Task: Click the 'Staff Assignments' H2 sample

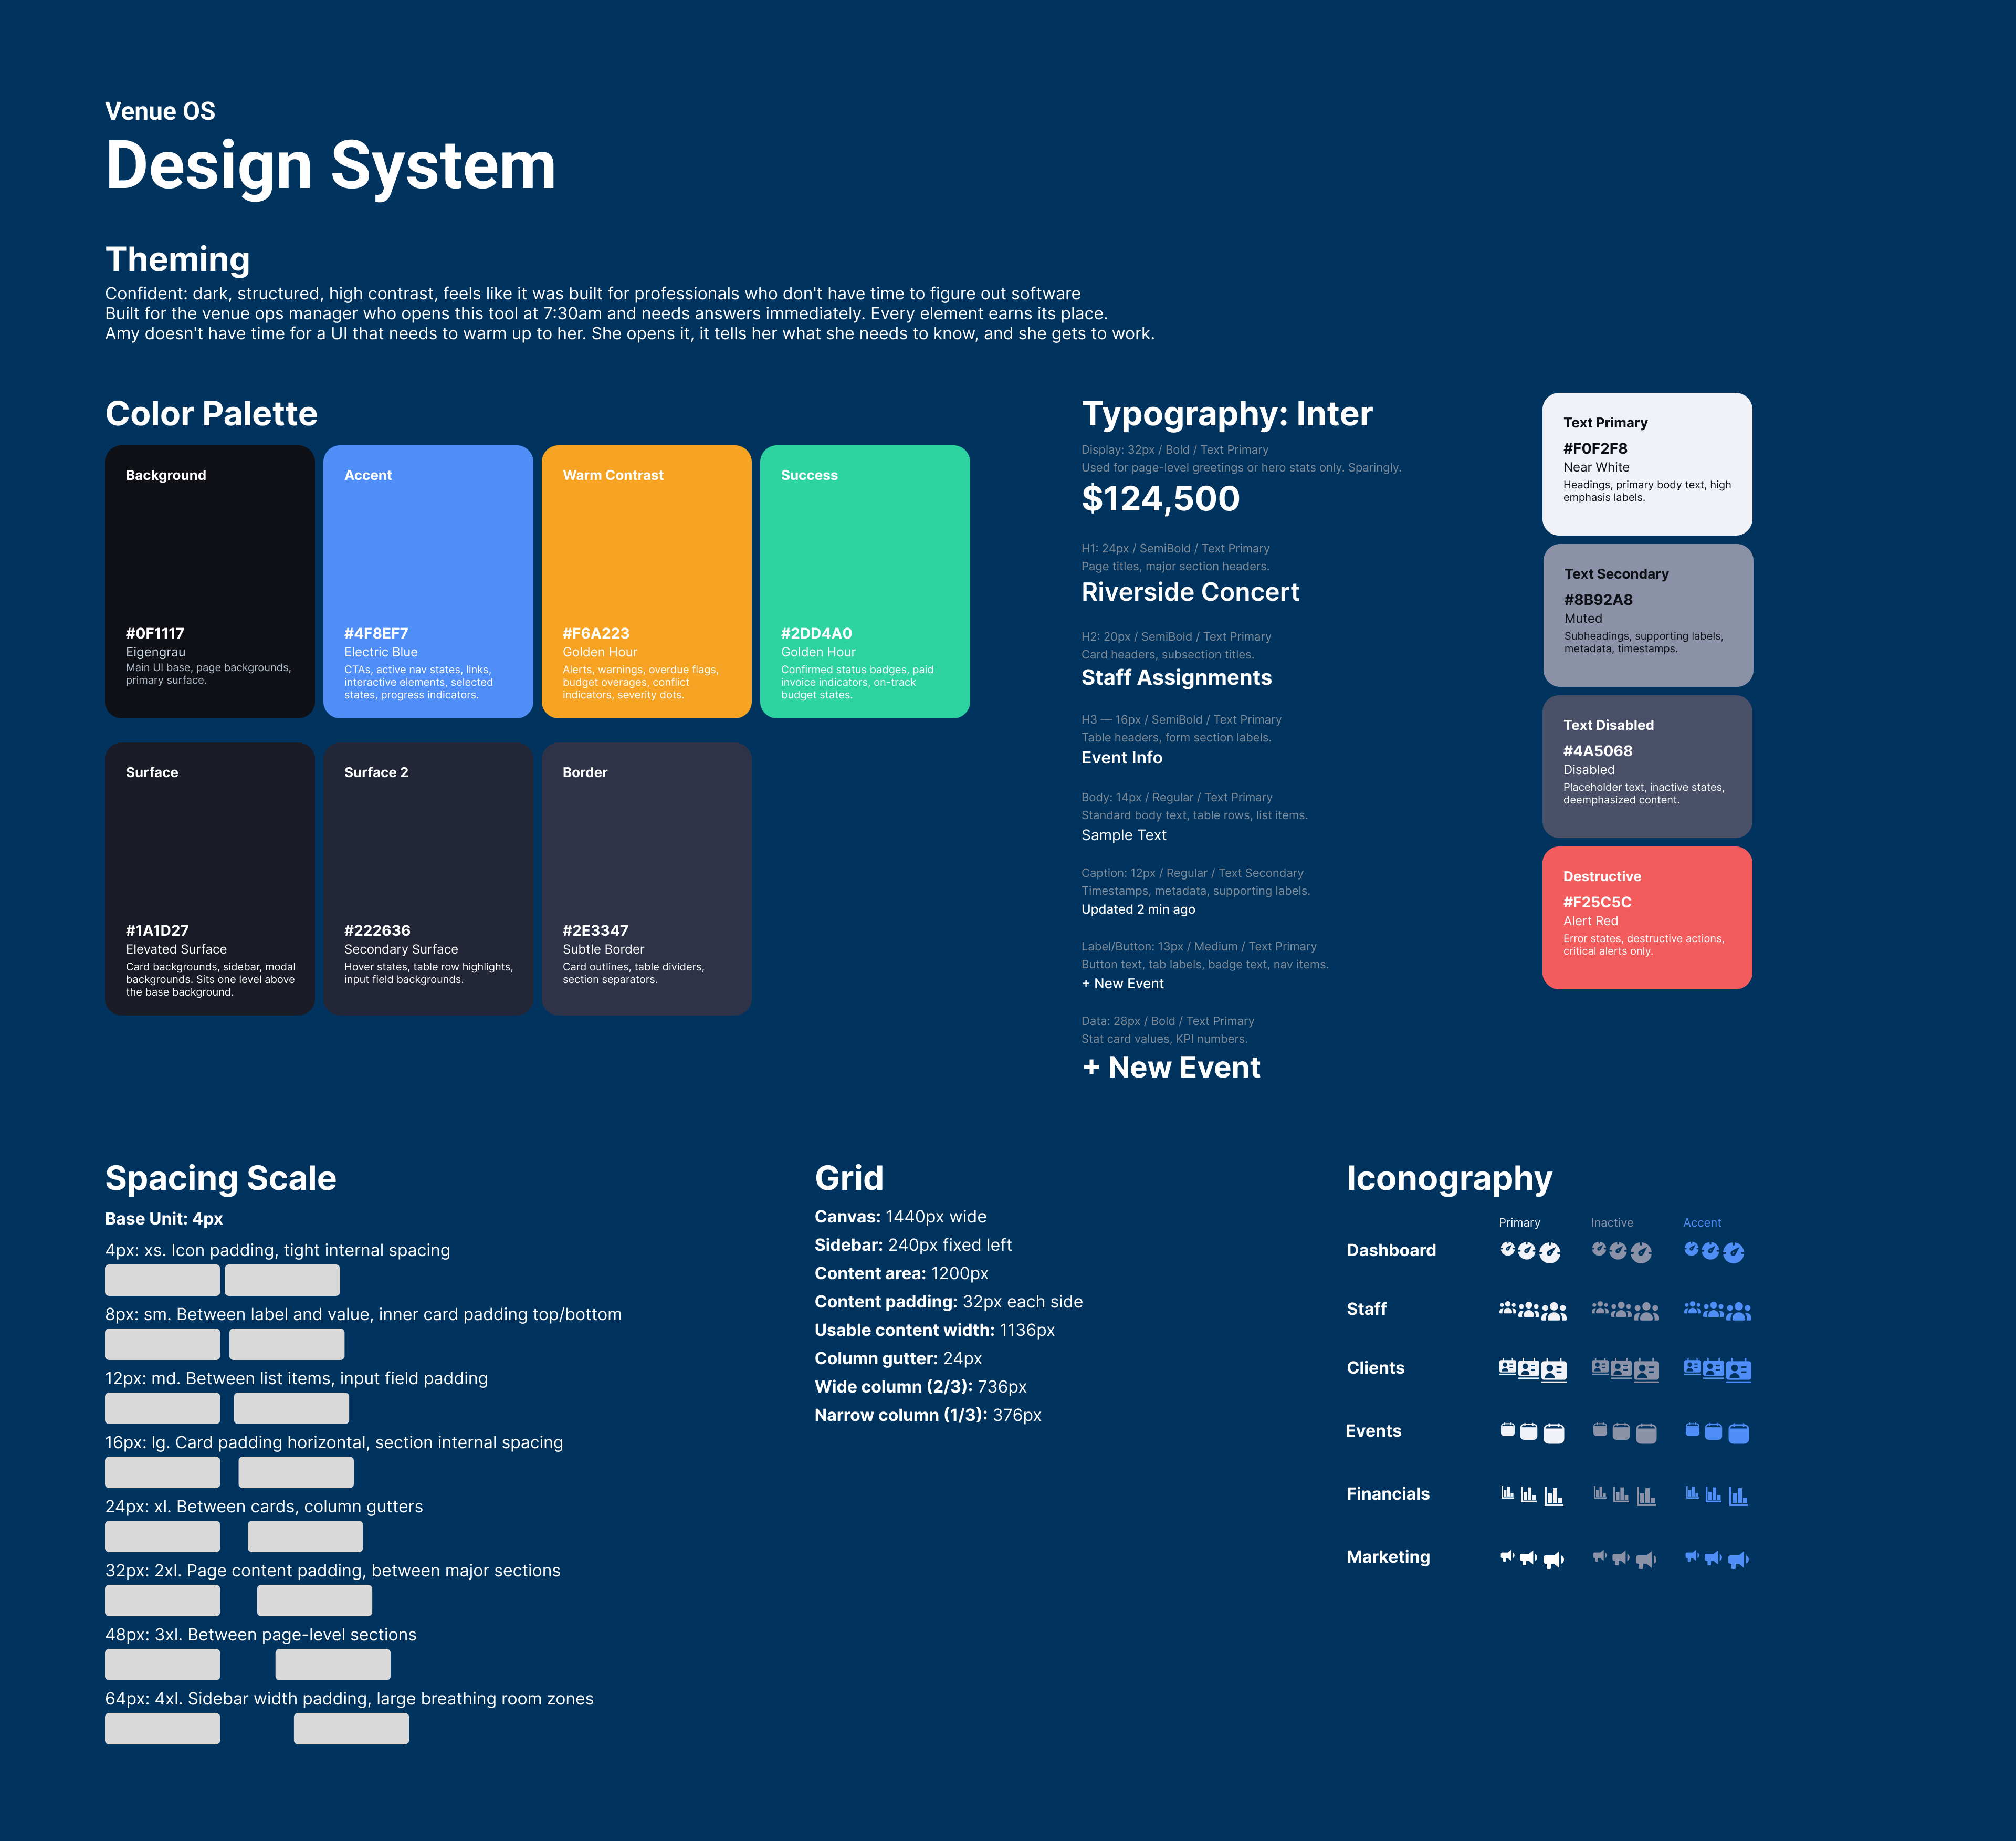Action: coord(1176,677)
